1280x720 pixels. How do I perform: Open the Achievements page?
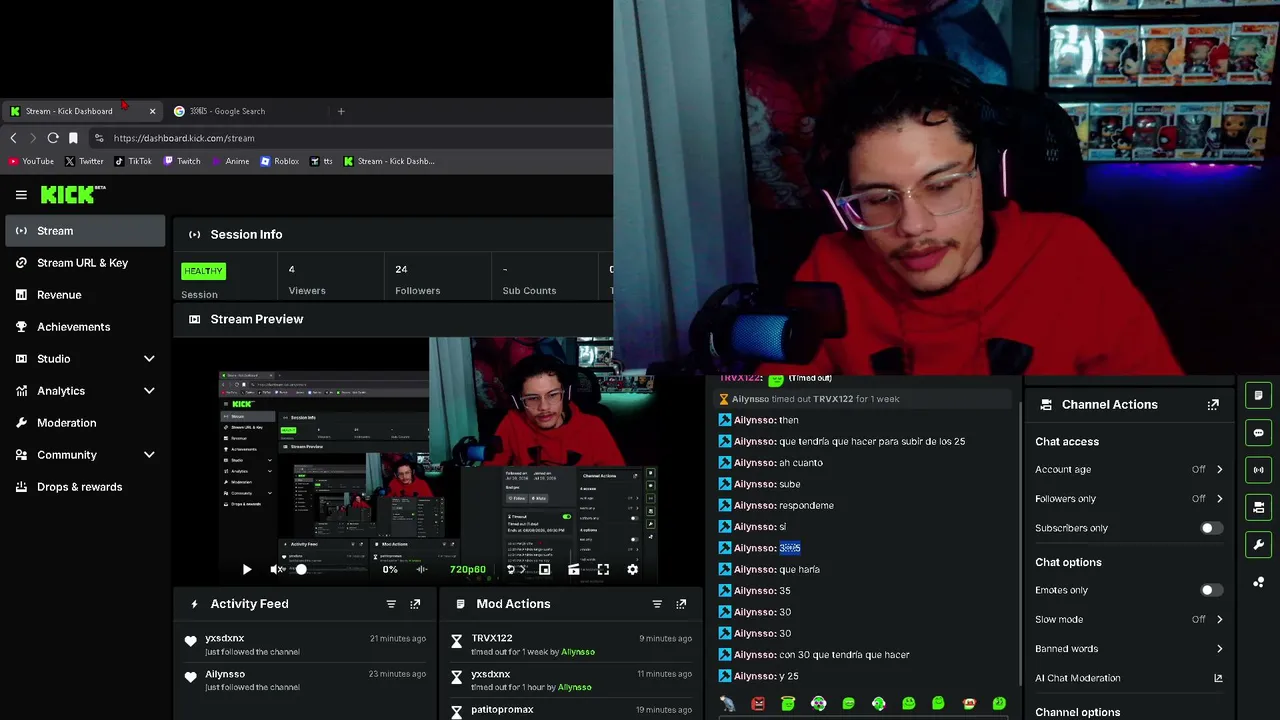tap(85, 327)
